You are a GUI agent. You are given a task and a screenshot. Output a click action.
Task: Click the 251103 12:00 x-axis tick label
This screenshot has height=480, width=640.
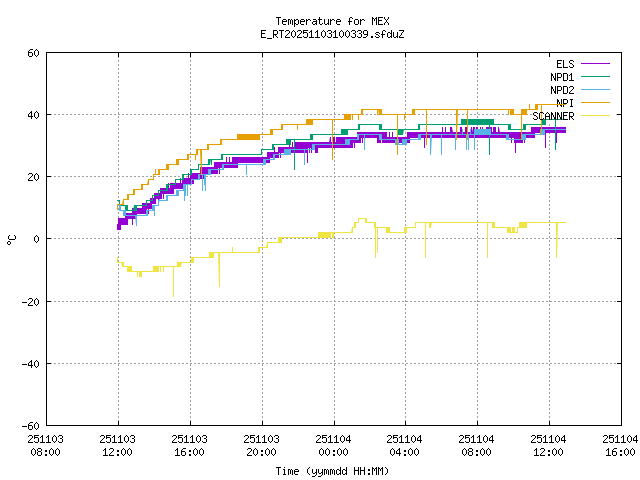click(x=118, y=445)
